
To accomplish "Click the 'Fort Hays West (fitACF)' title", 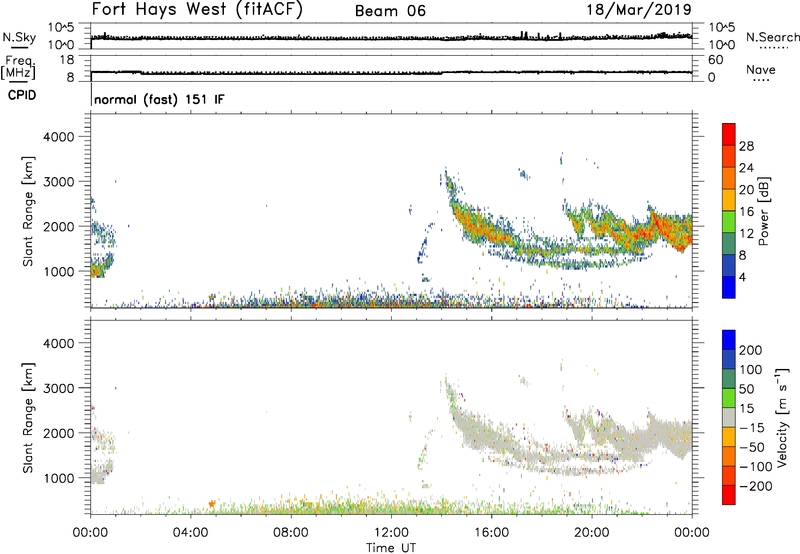I will (197, 10).
